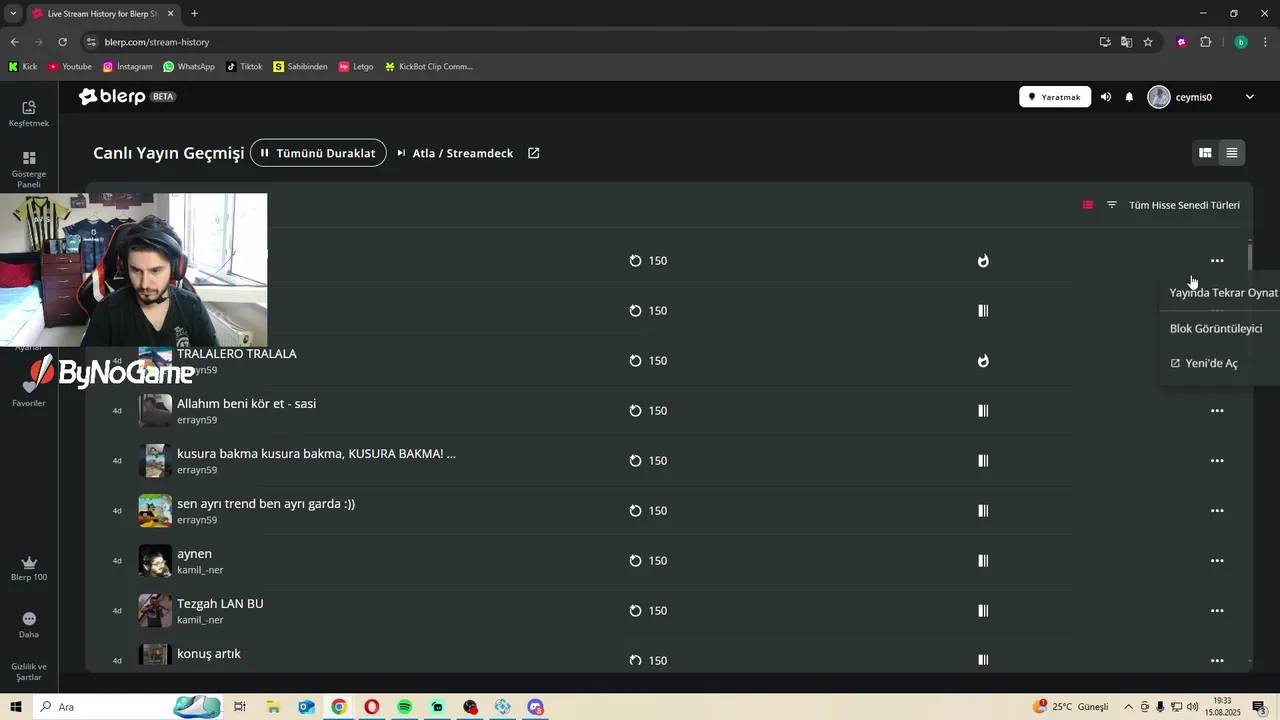
Task: Click bars icon on Allahım beni kör et row
Action: [x=983, y=411]
